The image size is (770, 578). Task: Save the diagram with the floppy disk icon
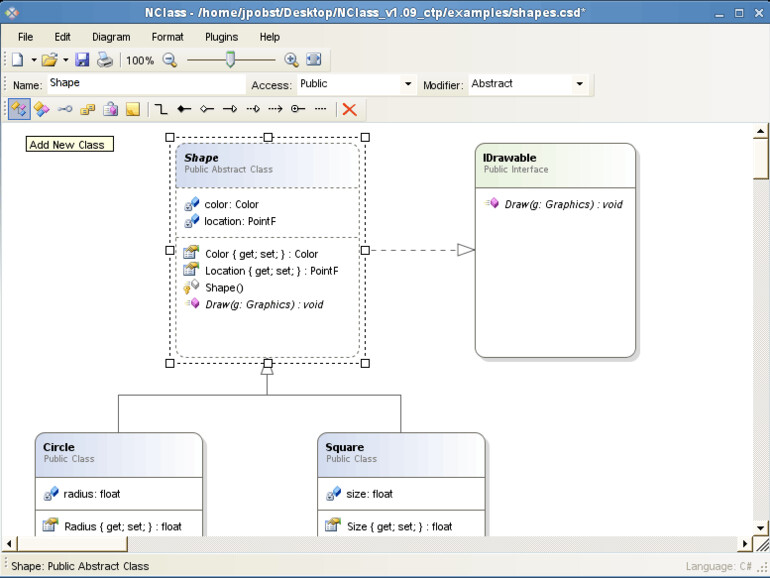click(x=82, y=60)
